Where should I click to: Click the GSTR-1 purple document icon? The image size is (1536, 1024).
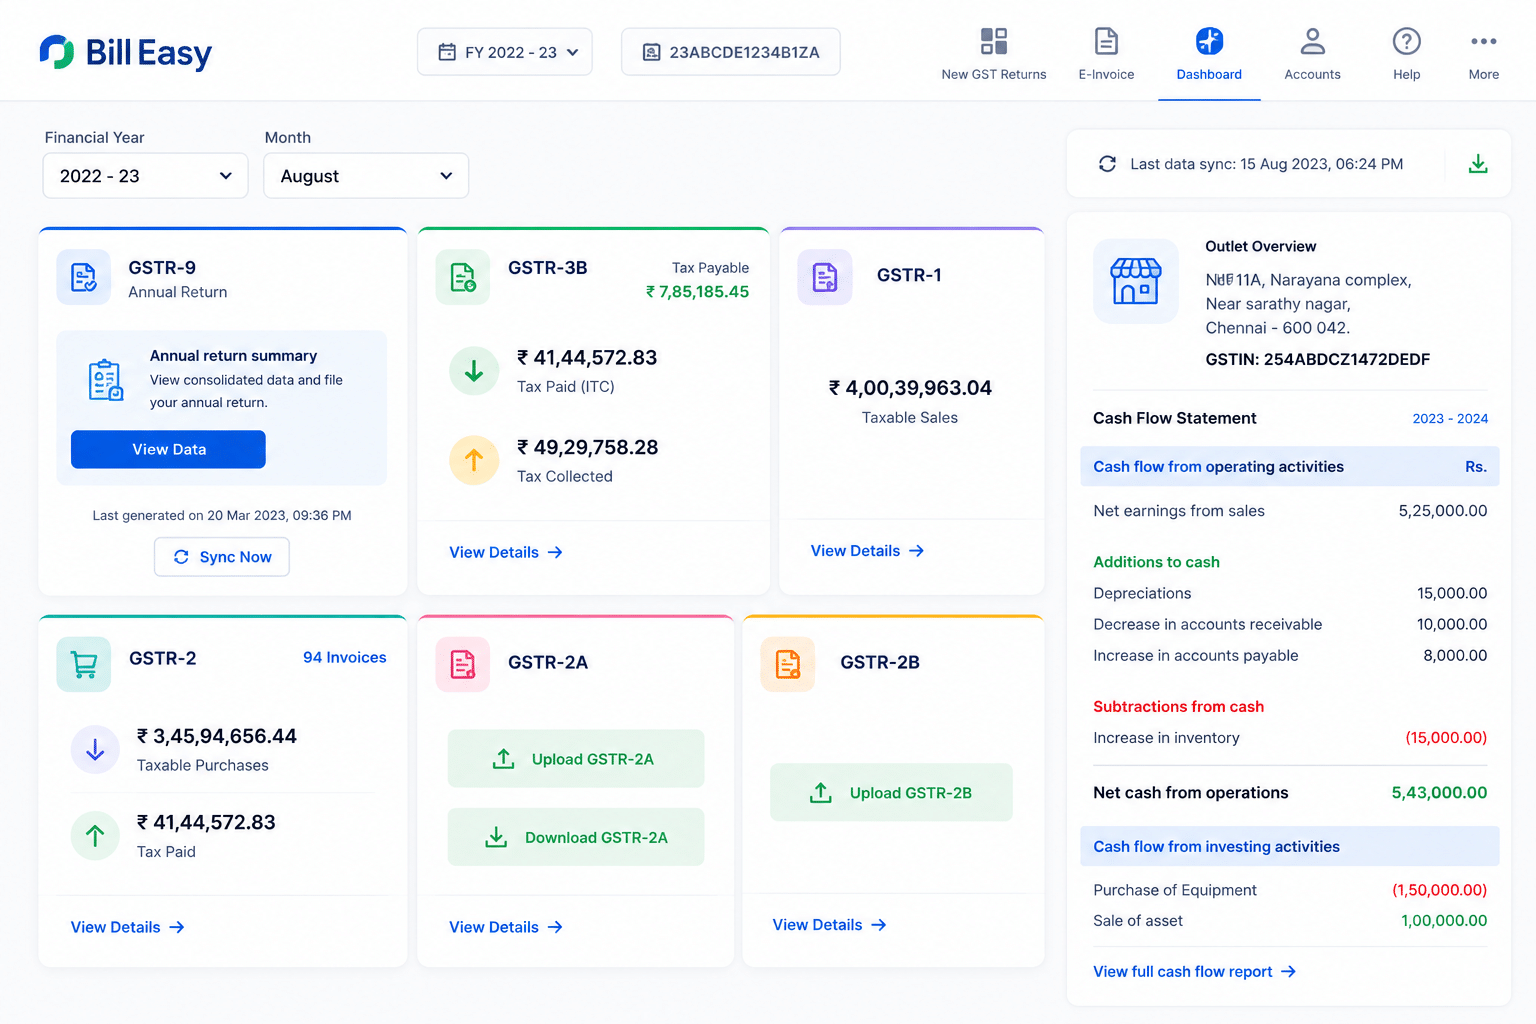825,277
